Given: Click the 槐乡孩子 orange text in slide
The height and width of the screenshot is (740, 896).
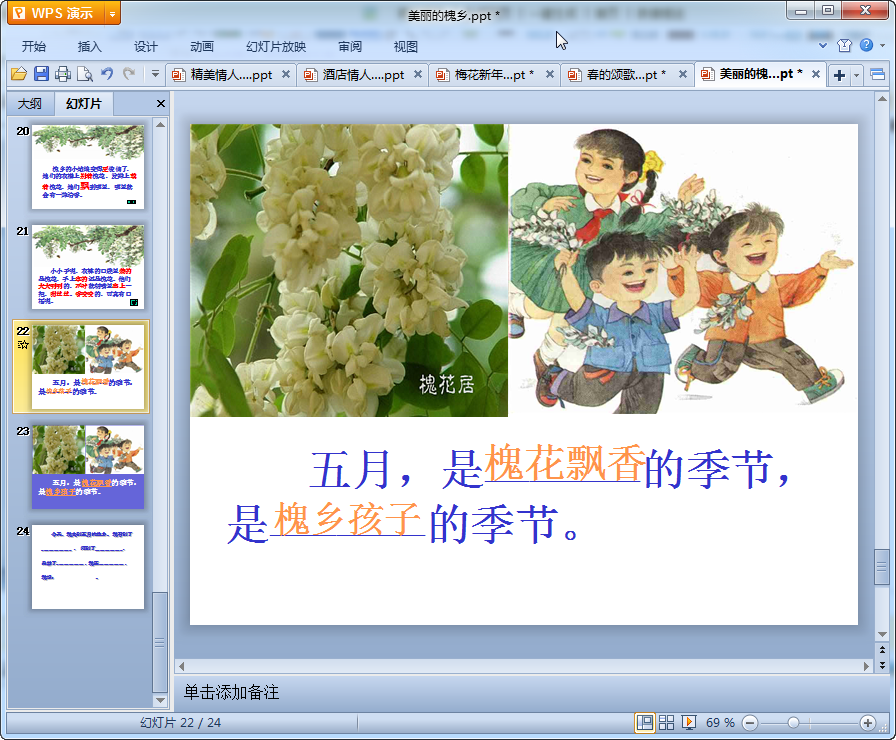Looking at the screenshot, I should click(x=349, y=519).
